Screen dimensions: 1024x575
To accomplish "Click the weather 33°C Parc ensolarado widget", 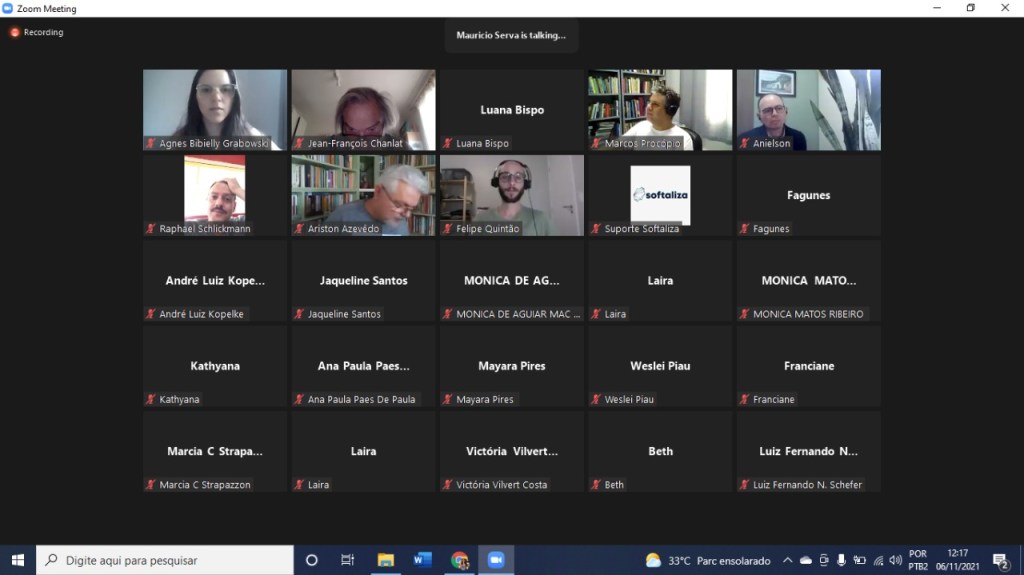I will [x=708, y=560].
